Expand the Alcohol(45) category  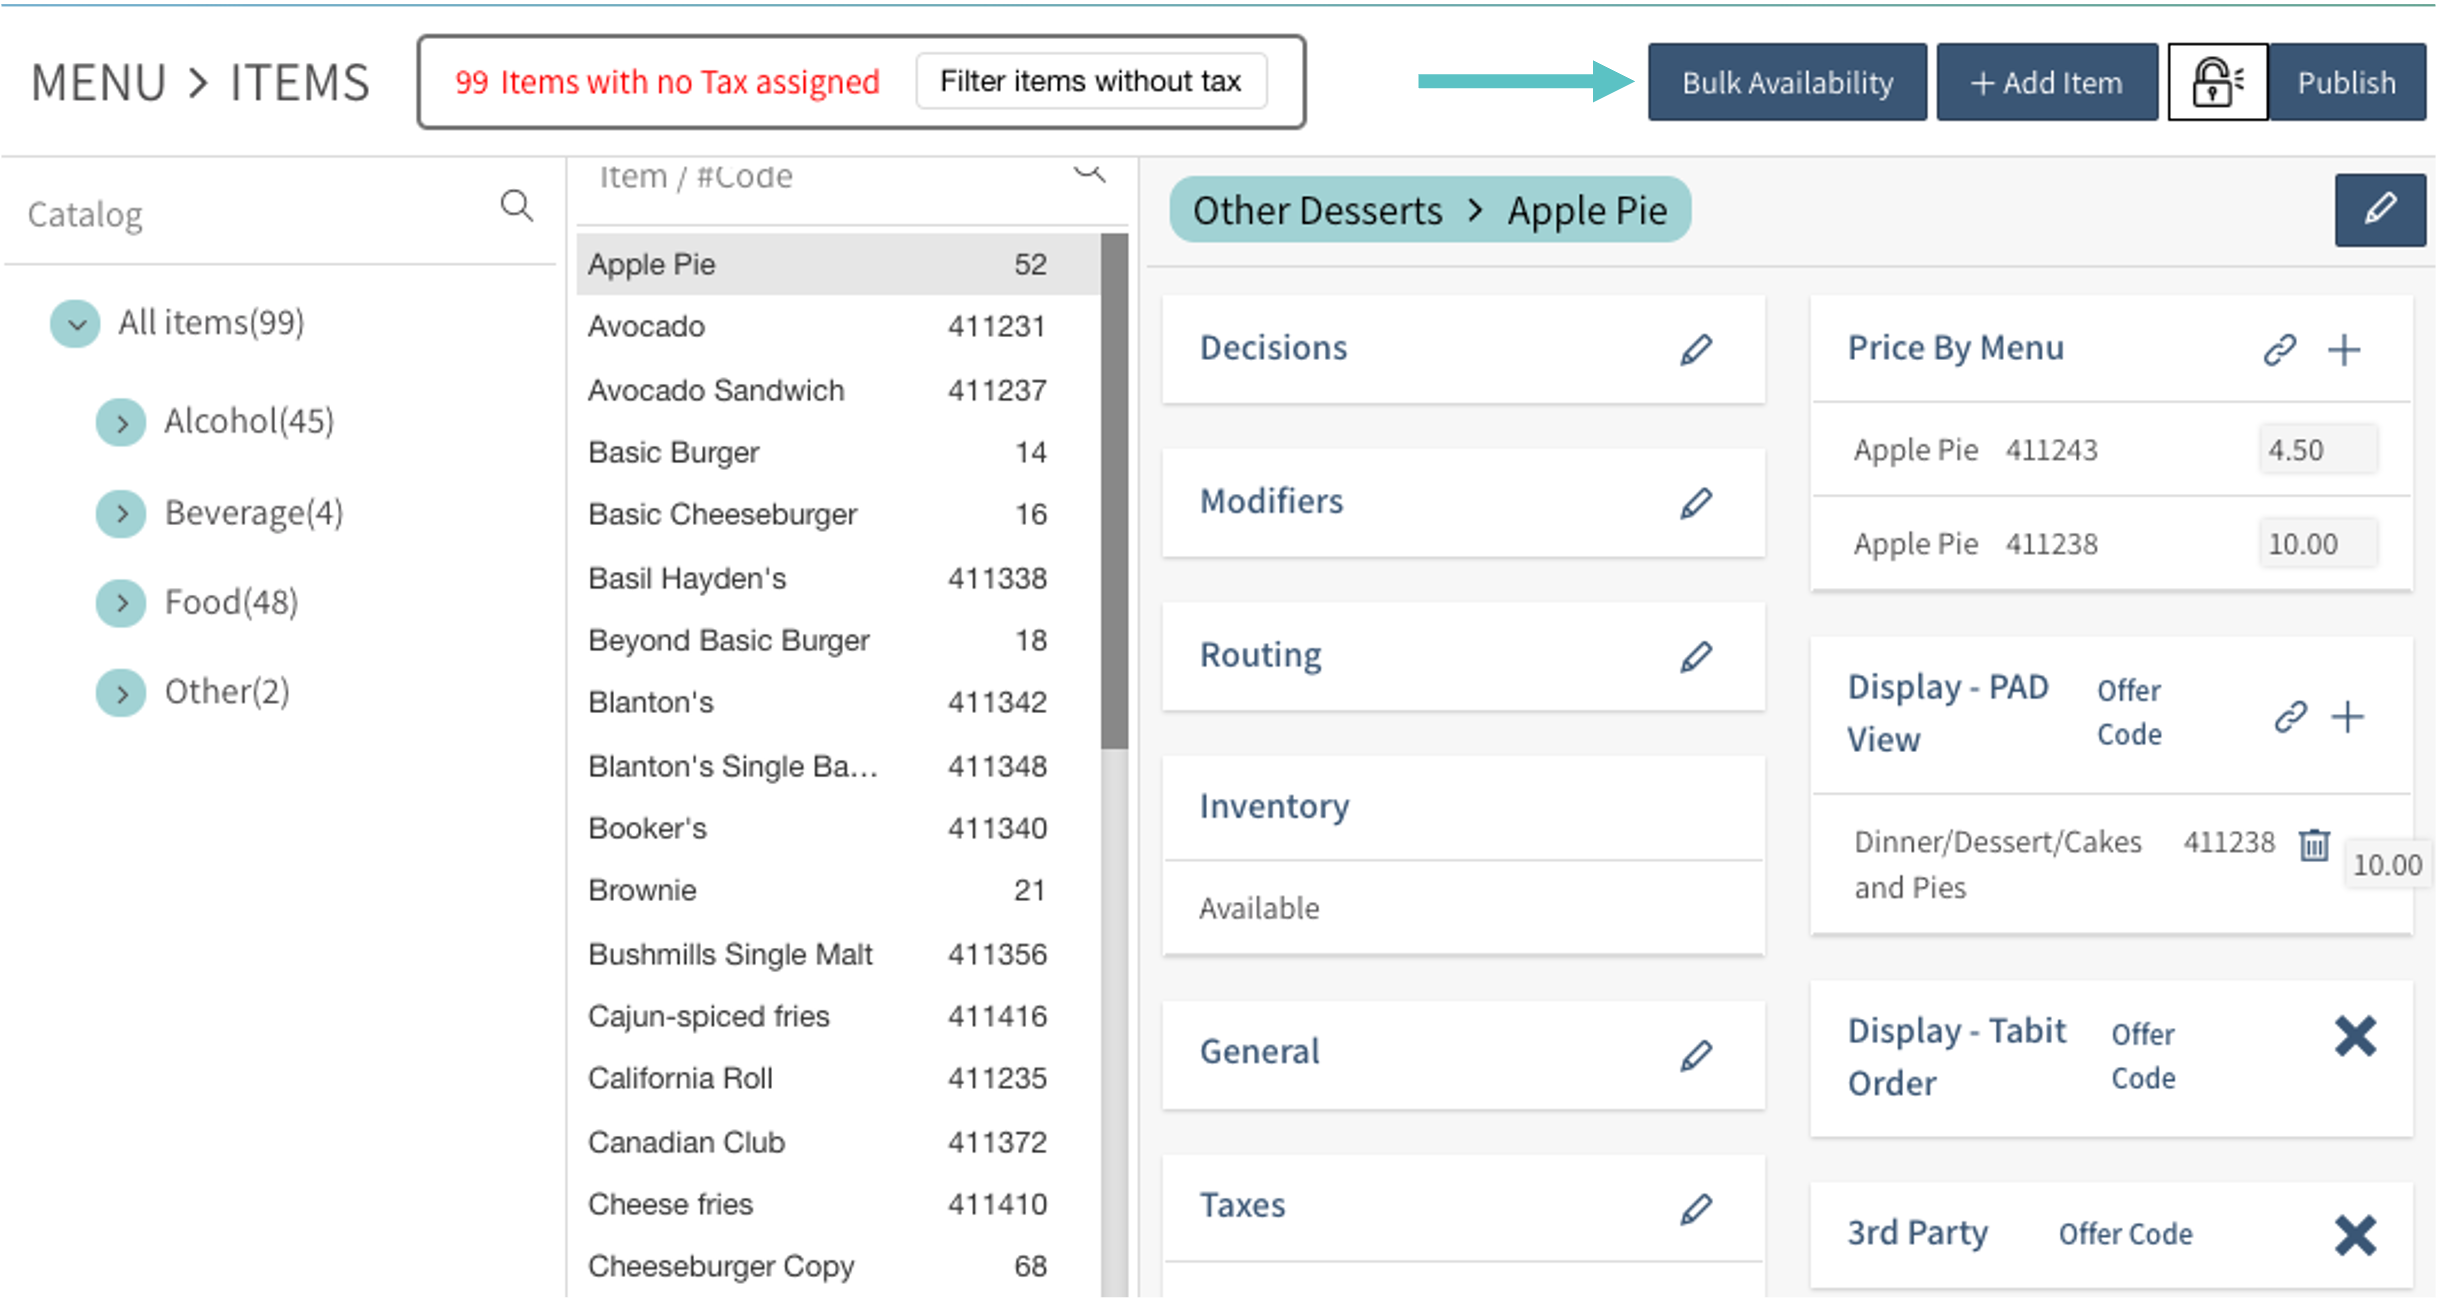(x=122, y=422)
